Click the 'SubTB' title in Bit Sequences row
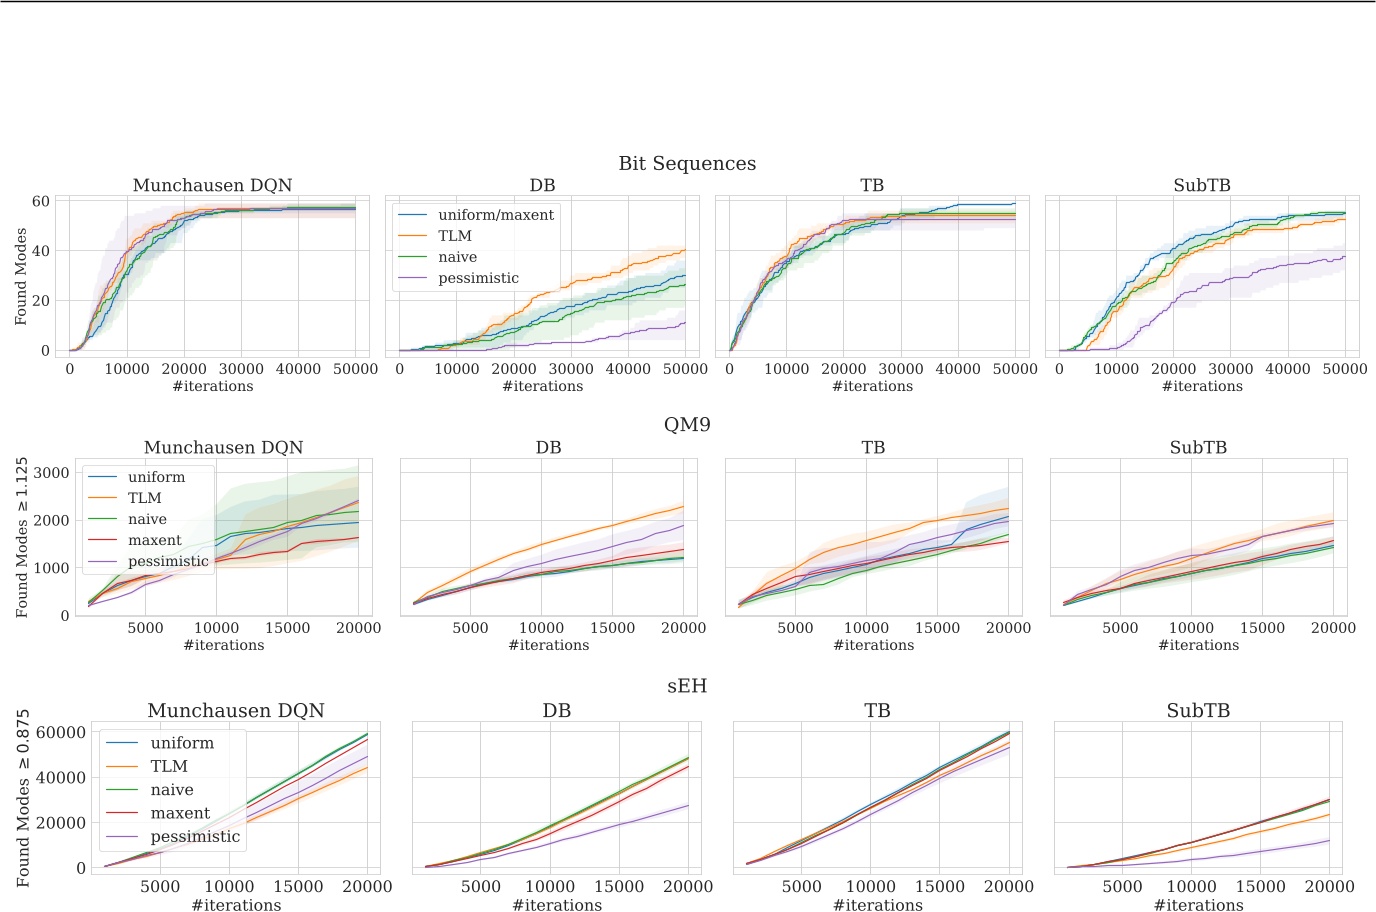 1201,185
